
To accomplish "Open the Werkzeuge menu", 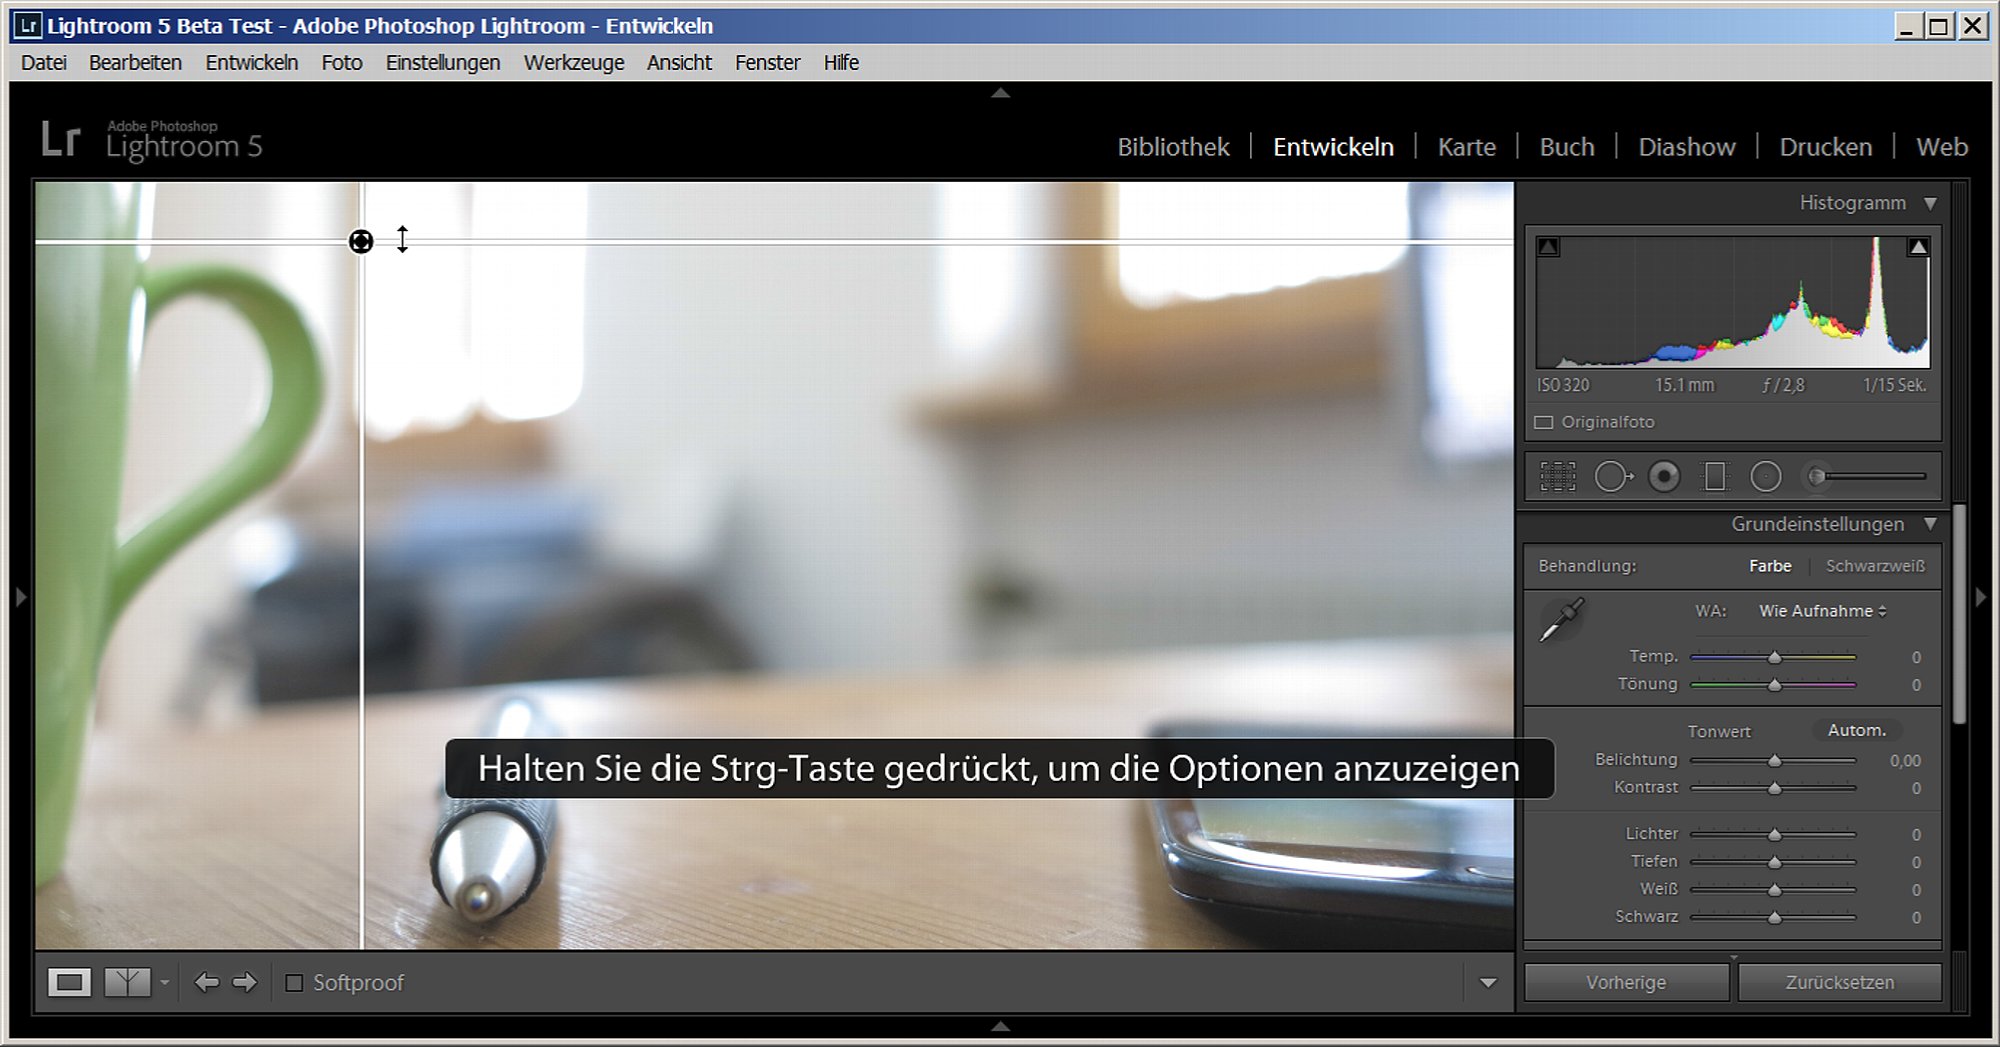I will click(x=574, y=63).
